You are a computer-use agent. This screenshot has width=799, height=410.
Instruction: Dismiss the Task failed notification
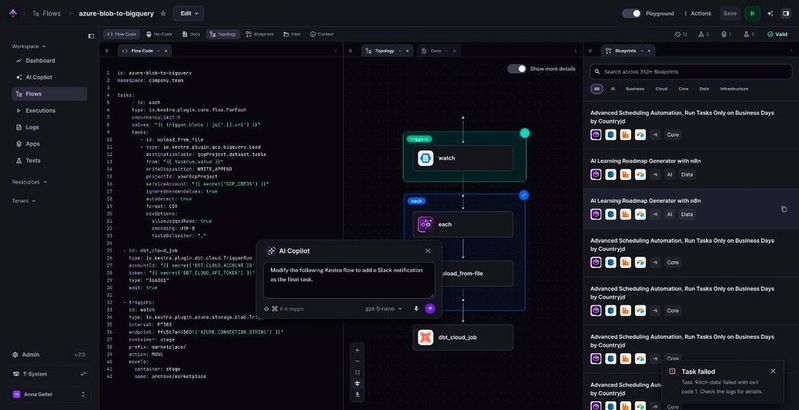click(773, 371)
